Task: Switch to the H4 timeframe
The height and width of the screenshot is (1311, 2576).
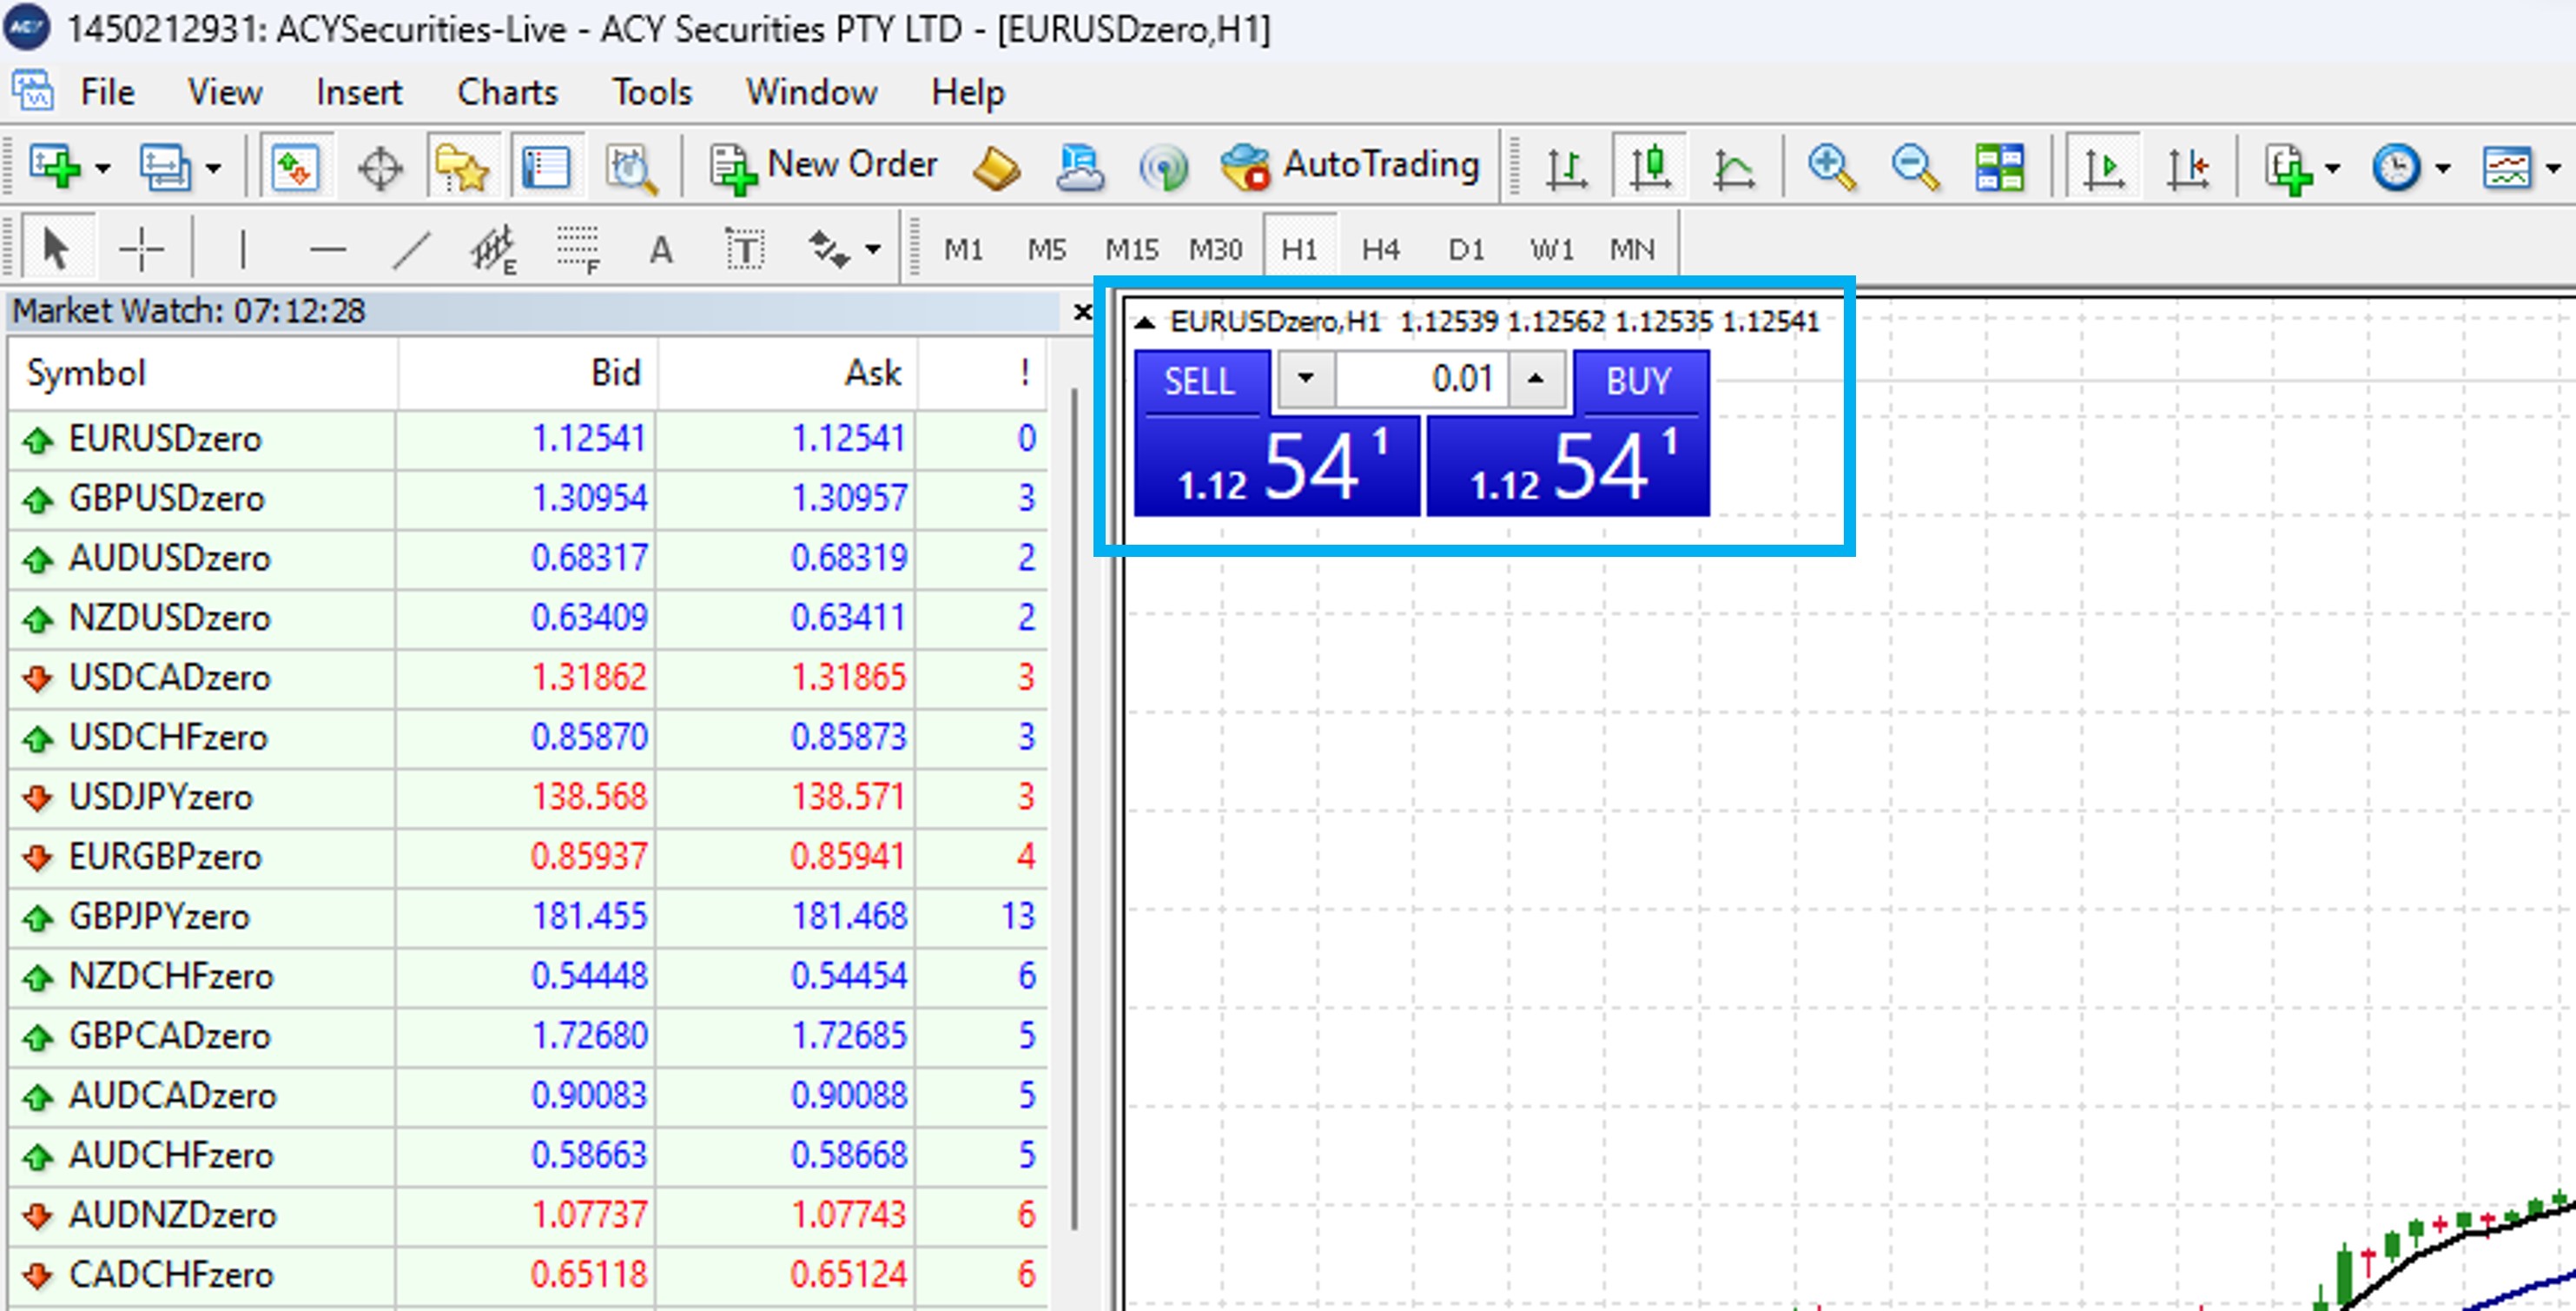Action: click(1380, 249)
